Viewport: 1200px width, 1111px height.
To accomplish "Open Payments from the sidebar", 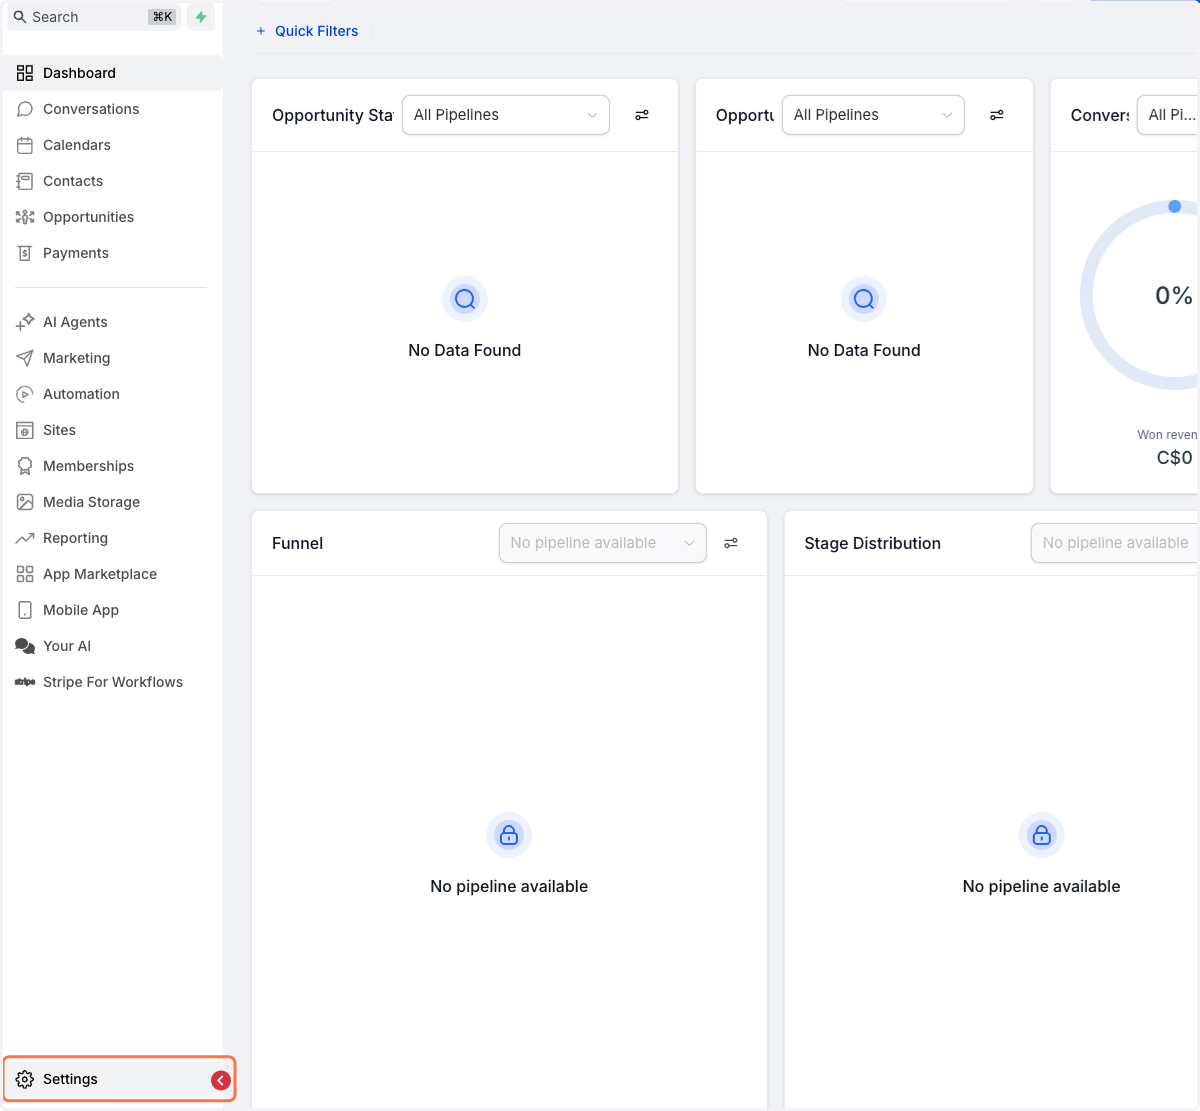I will pyautogui.click(x=113, y=253).
